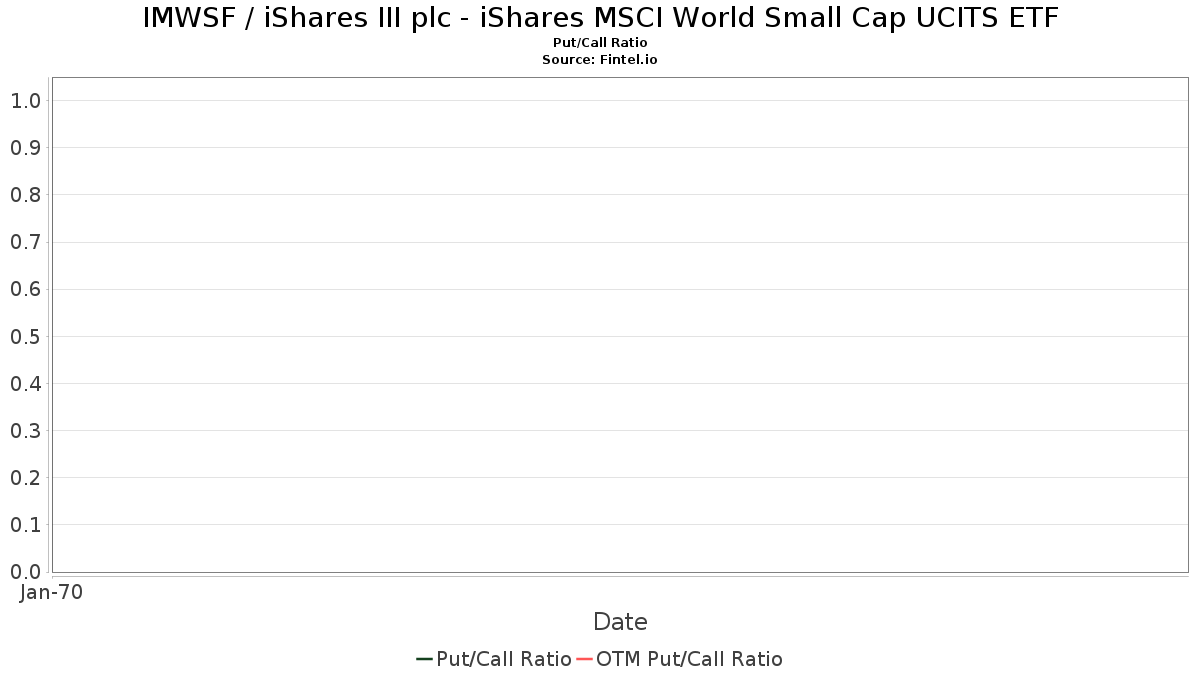Click the Jan-70 date axis label
This screenshot has width=1200, height=675.
[x=52, y=592]
